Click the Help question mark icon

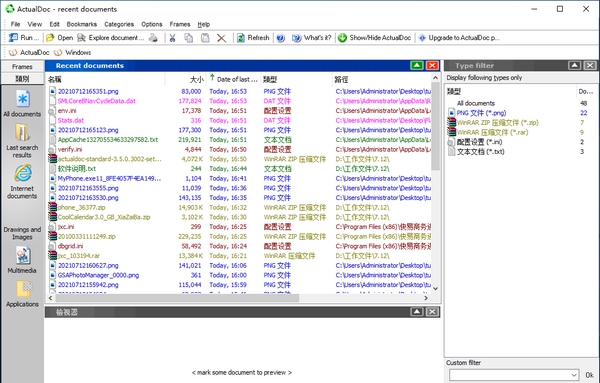click(280, 37)
